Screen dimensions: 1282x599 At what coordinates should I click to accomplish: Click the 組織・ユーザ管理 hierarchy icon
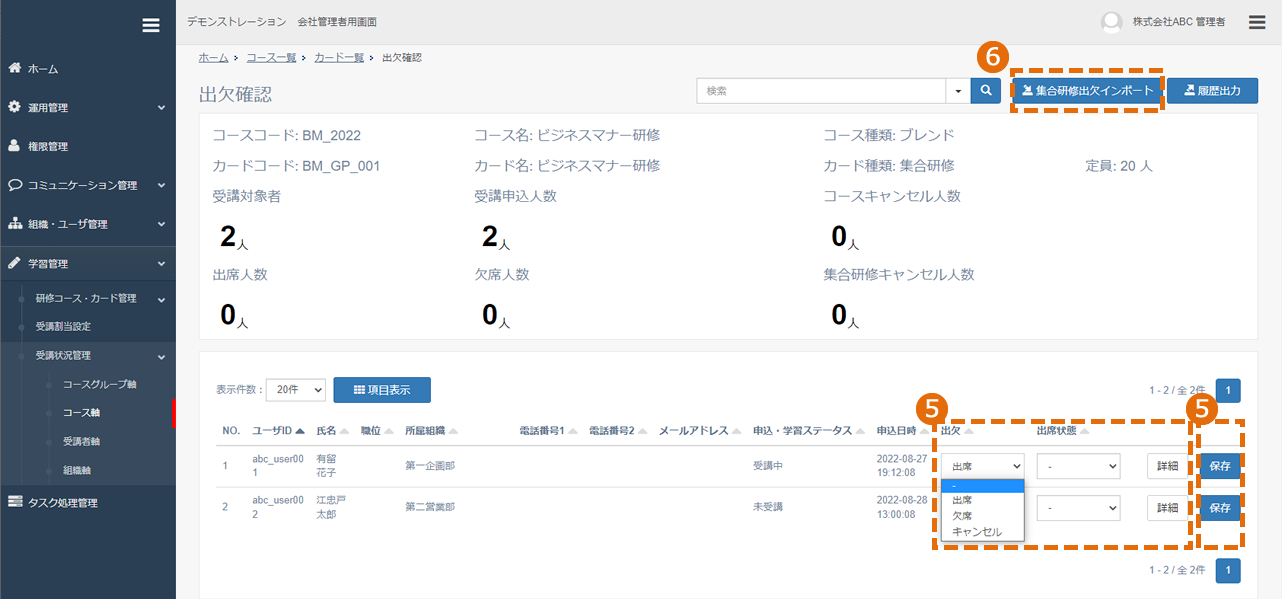pos(15,224)
